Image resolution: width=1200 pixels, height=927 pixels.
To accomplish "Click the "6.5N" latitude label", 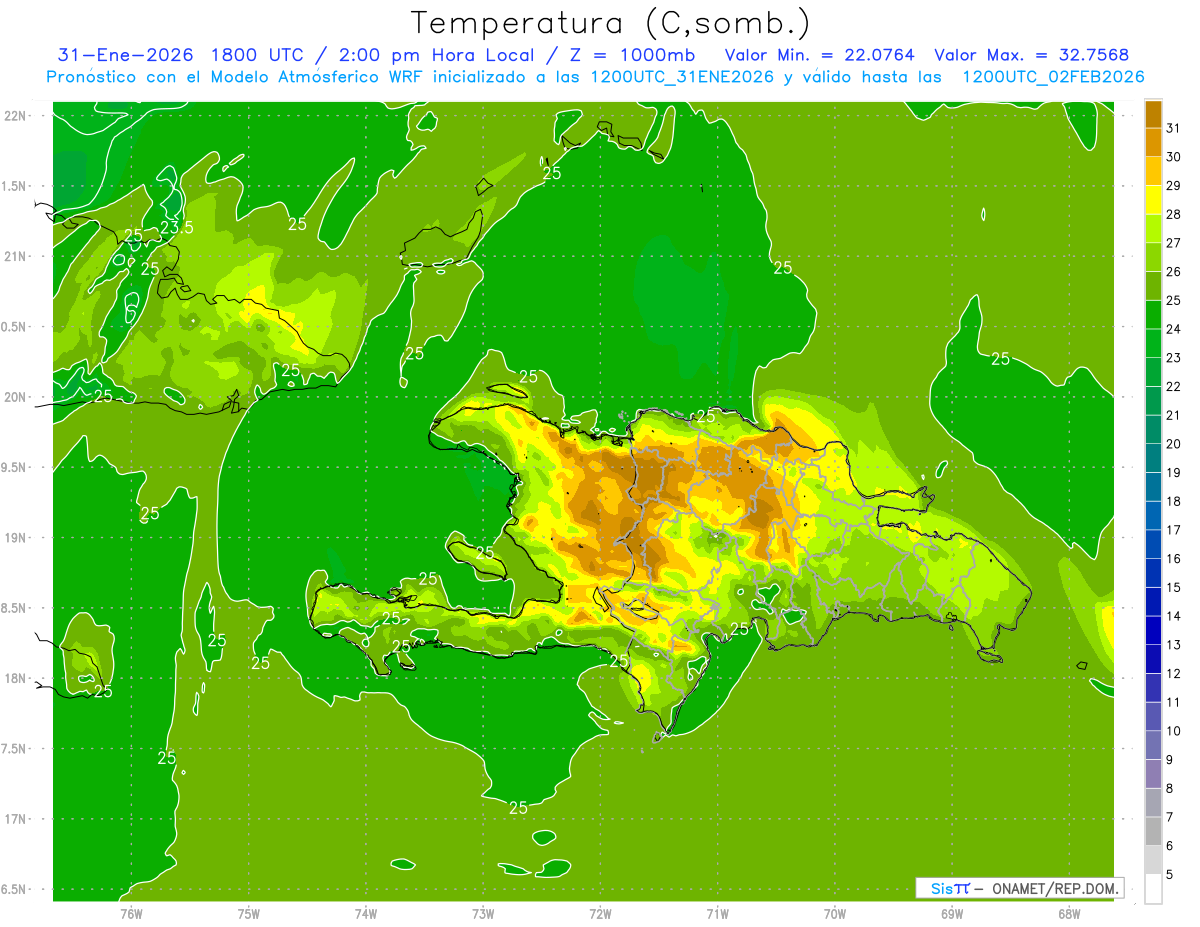I will coord(14,889).
